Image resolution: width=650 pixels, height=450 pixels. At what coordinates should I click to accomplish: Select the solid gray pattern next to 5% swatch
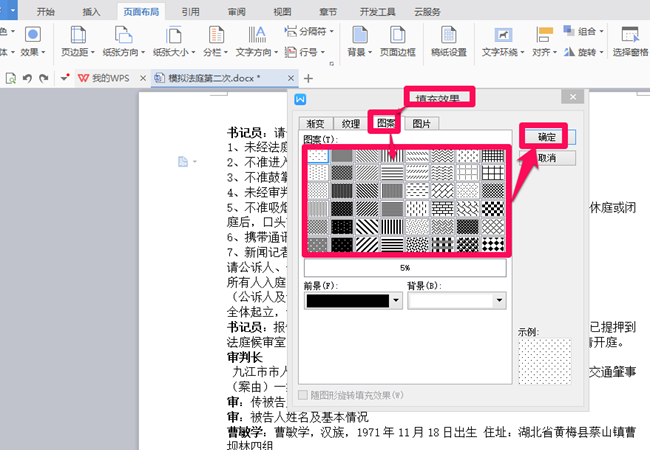[342, 156]
